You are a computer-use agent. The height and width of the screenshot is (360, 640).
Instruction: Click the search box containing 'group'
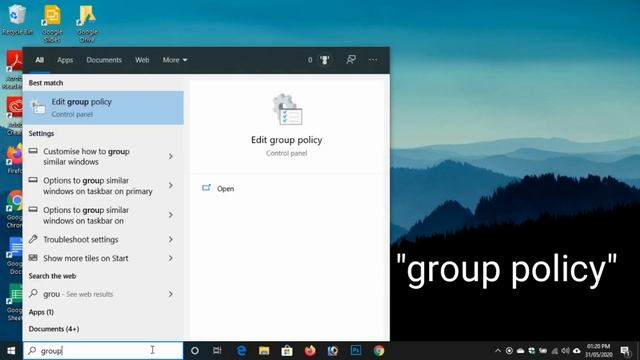click(103, 351)
